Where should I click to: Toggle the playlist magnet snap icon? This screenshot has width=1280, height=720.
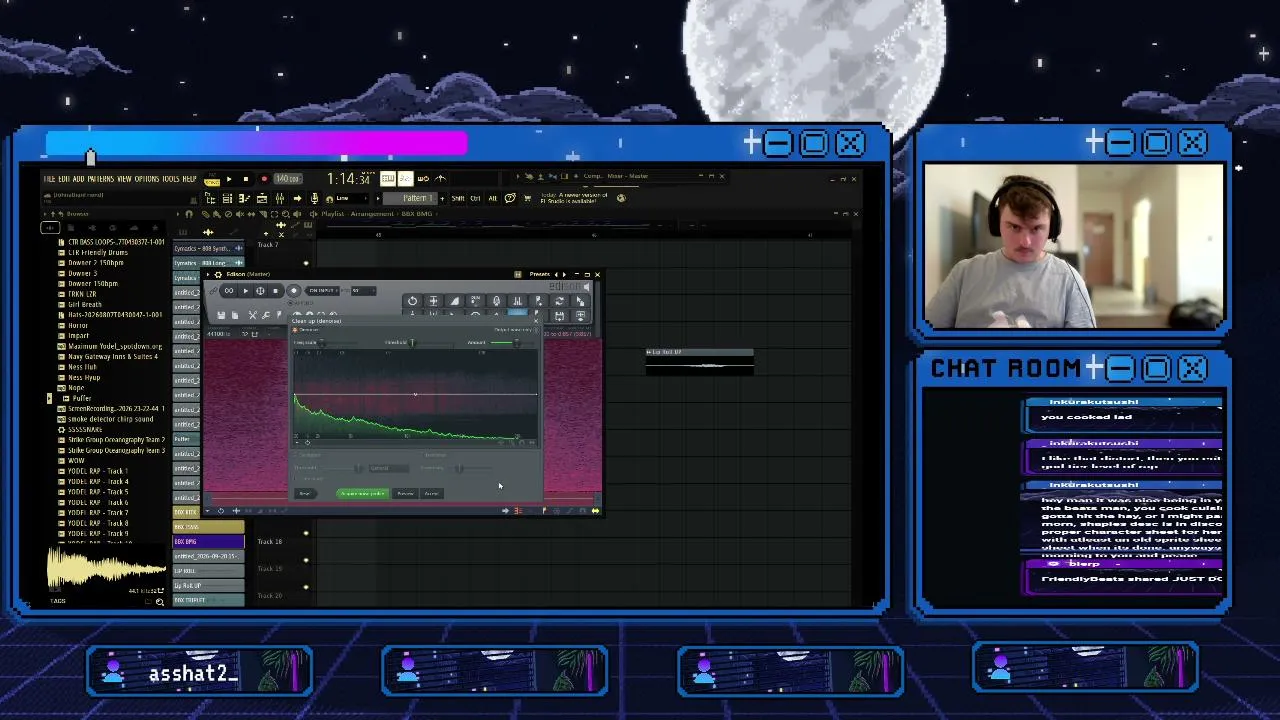point(190,214)
